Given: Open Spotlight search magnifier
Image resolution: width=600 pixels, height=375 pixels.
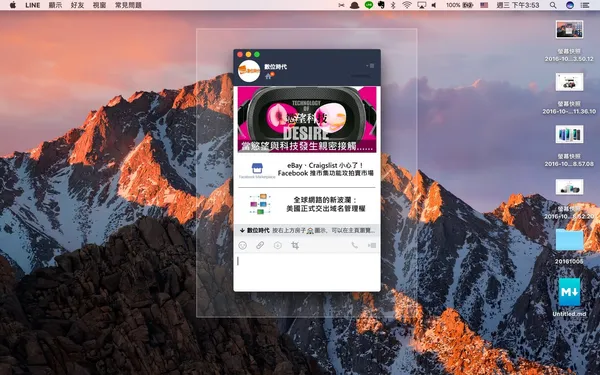Looking at the screenshot, I should click(553, 5).
